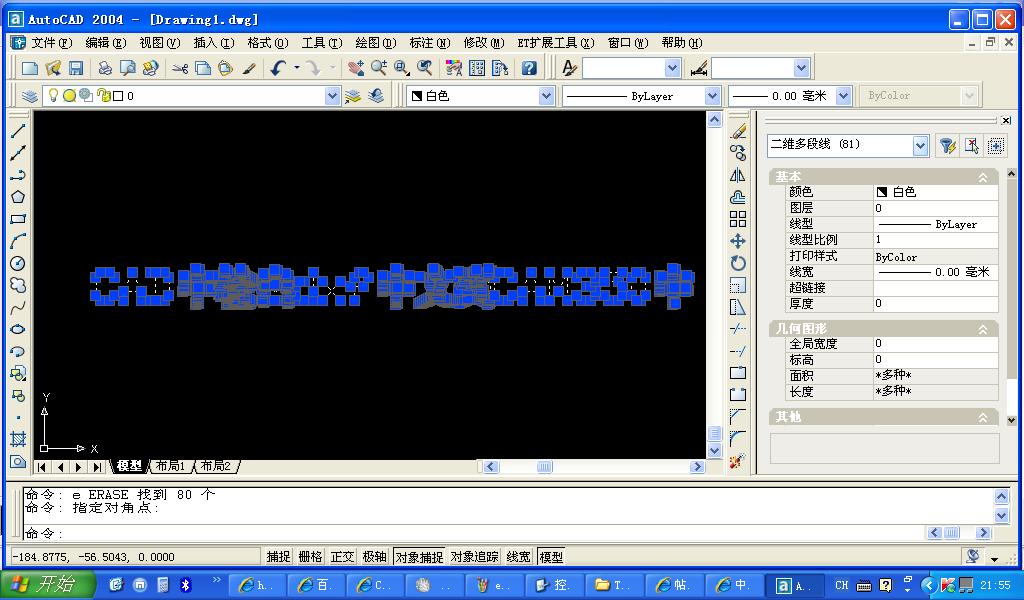Open the Layer Properties Manager icon
This screenshot has width=1024, height=600.
pos(29,96)
